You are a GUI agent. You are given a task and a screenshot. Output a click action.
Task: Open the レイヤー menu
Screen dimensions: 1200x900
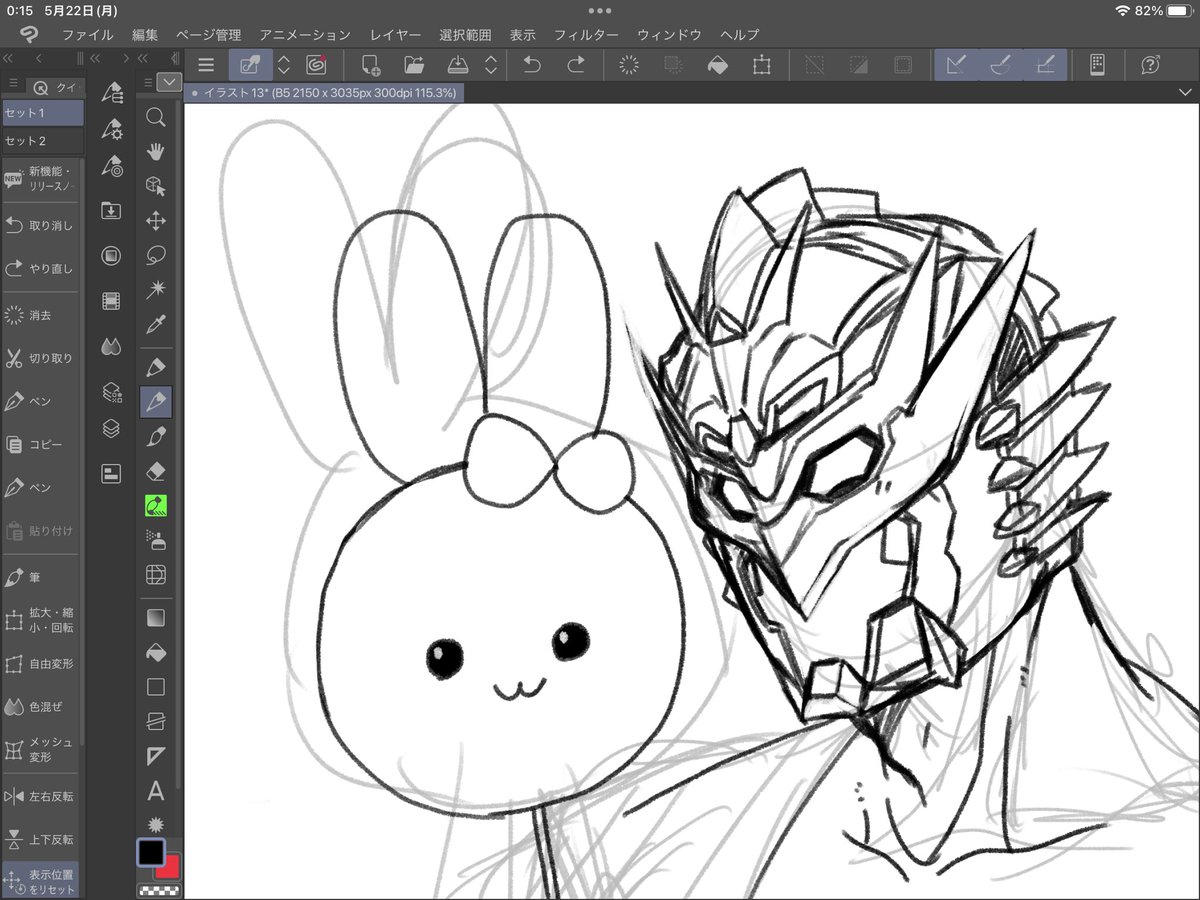(x=394, y=35)
